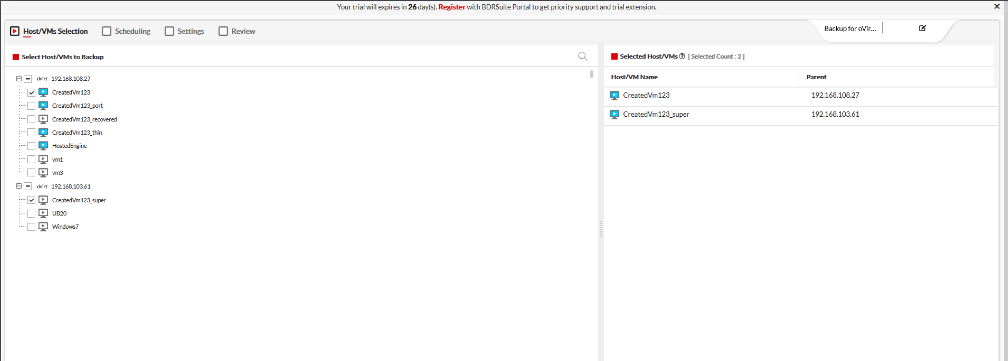
Task: Click the CreatedVm123_port VM icon
Action: 43,105
